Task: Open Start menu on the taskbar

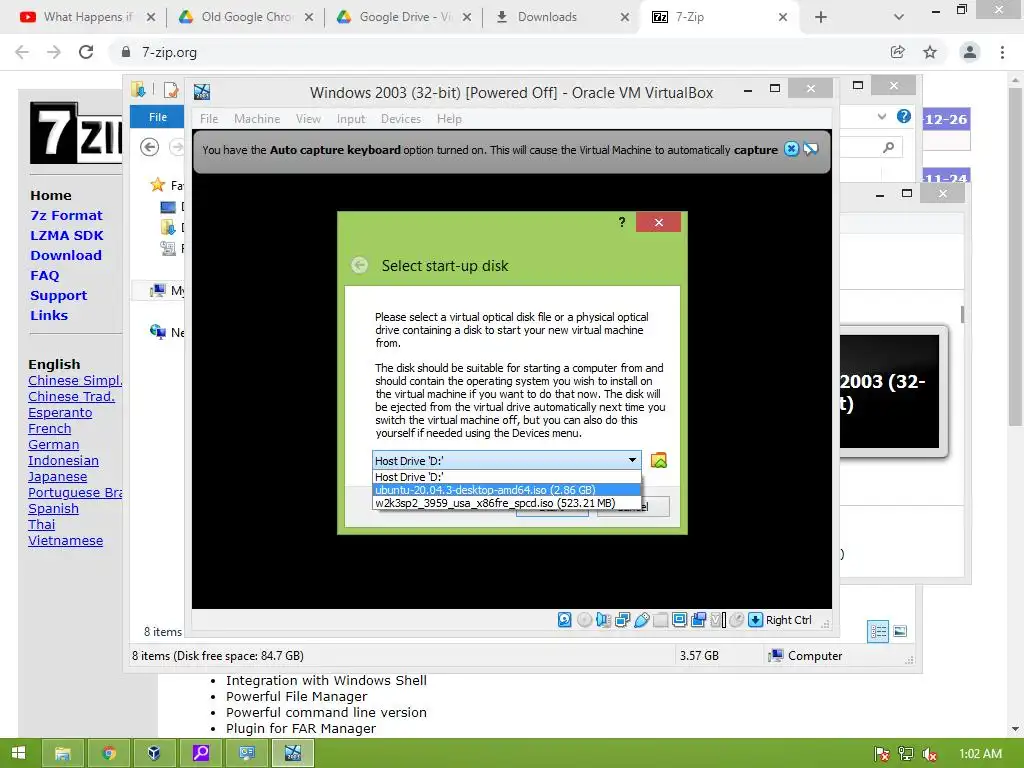Action: click(x=18, y=754)
